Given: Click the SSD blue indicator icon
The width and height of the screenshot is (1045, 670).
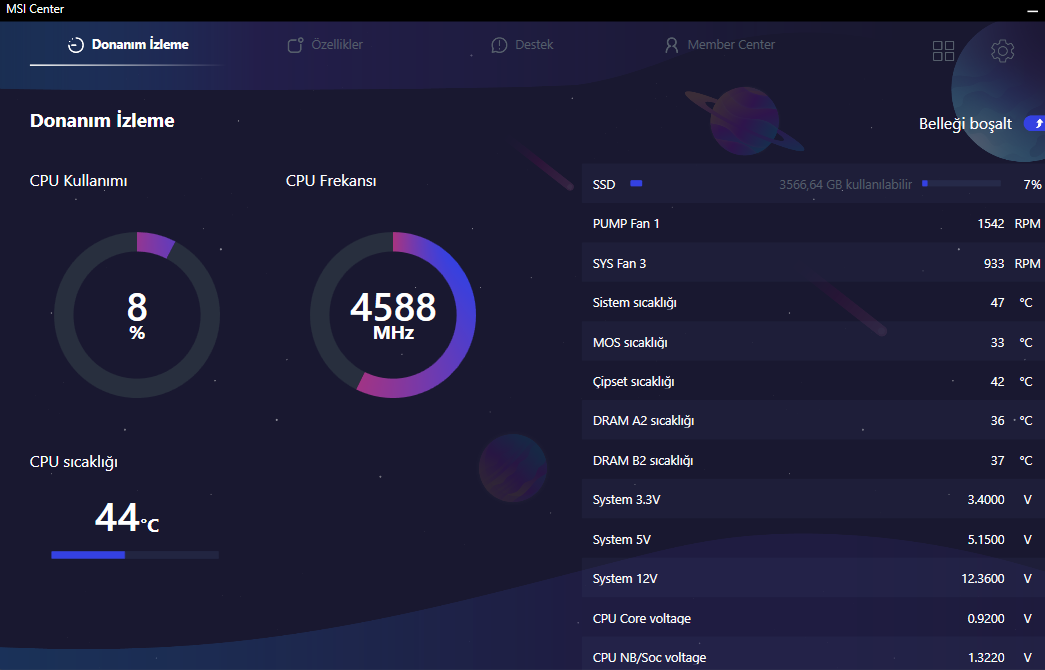Looking at the screenshot, I should click(x=636, y=183).
